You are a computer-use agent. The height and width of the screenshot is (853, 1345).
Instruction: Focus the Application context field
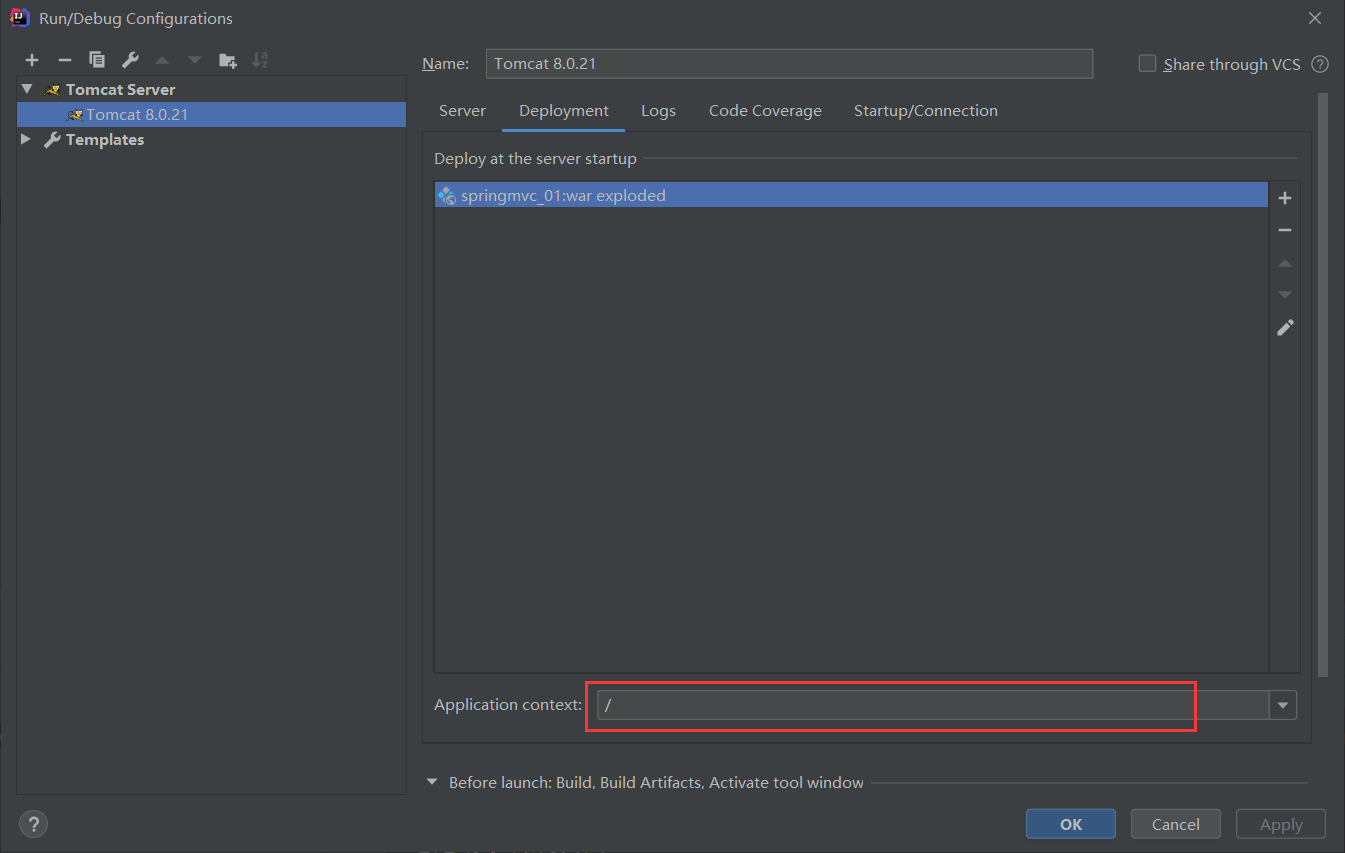click(933, 705)
